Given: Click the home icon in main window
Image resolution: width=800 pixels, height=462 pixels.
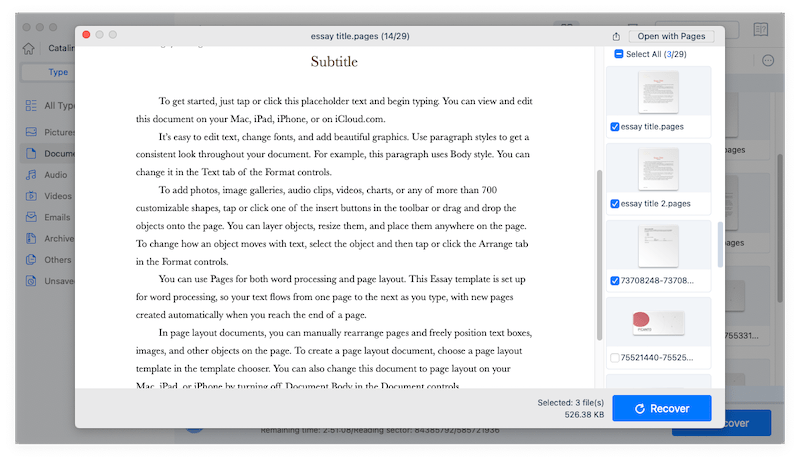Looking at the screenshot, I should (x=29, y=48).
